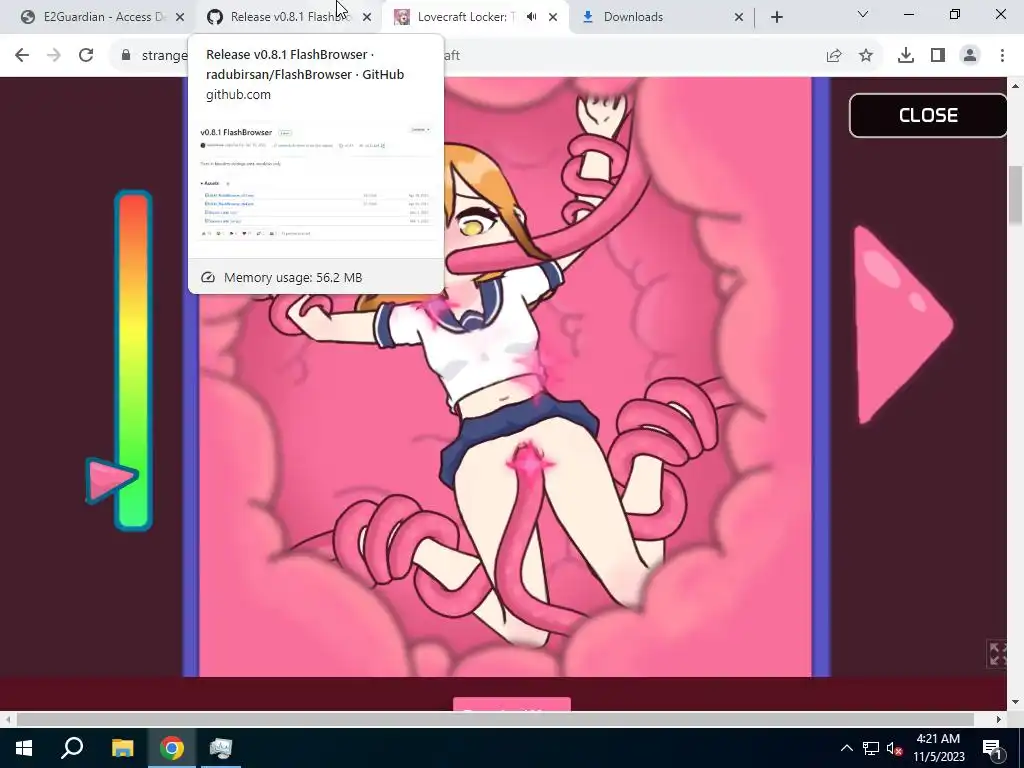Close the E2Guardian tab
Viewport: 1024px width, 768px height.
coord(180,17)
